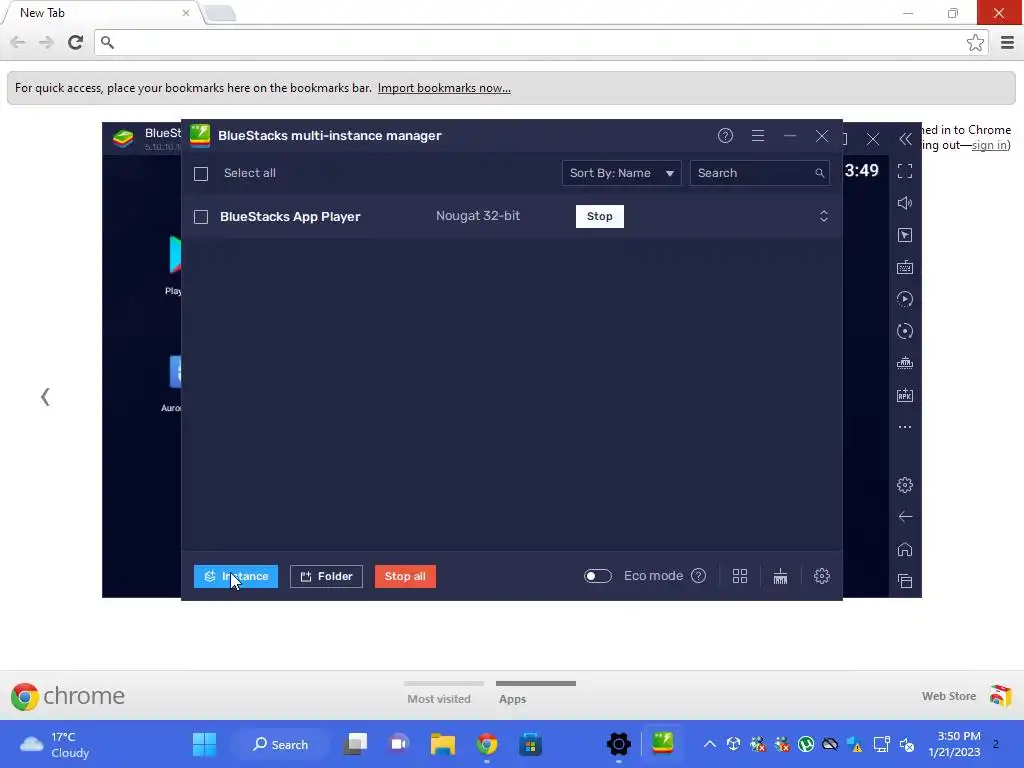
Task: Open Microsoft Store in taskbar
Action: coord(530,744)
